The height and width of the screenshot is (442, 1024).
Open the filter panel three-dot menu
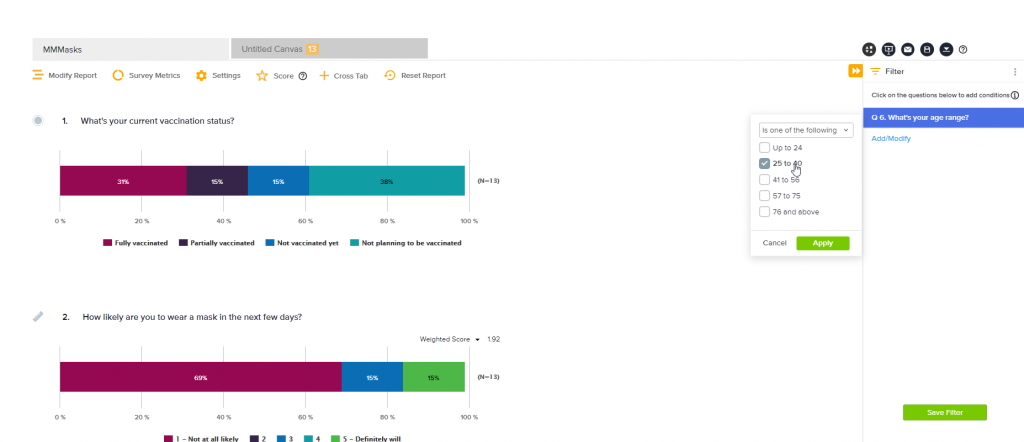[1015, 72]
